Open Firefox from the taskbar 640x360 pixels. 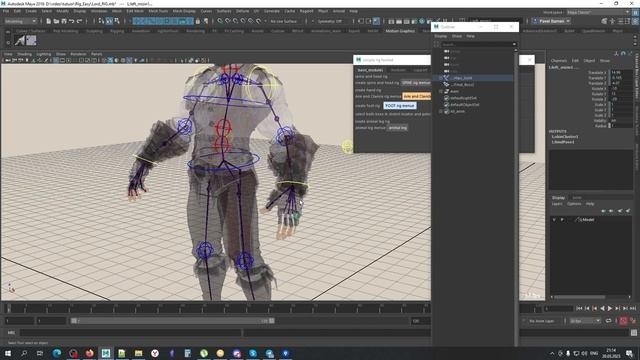89,353
